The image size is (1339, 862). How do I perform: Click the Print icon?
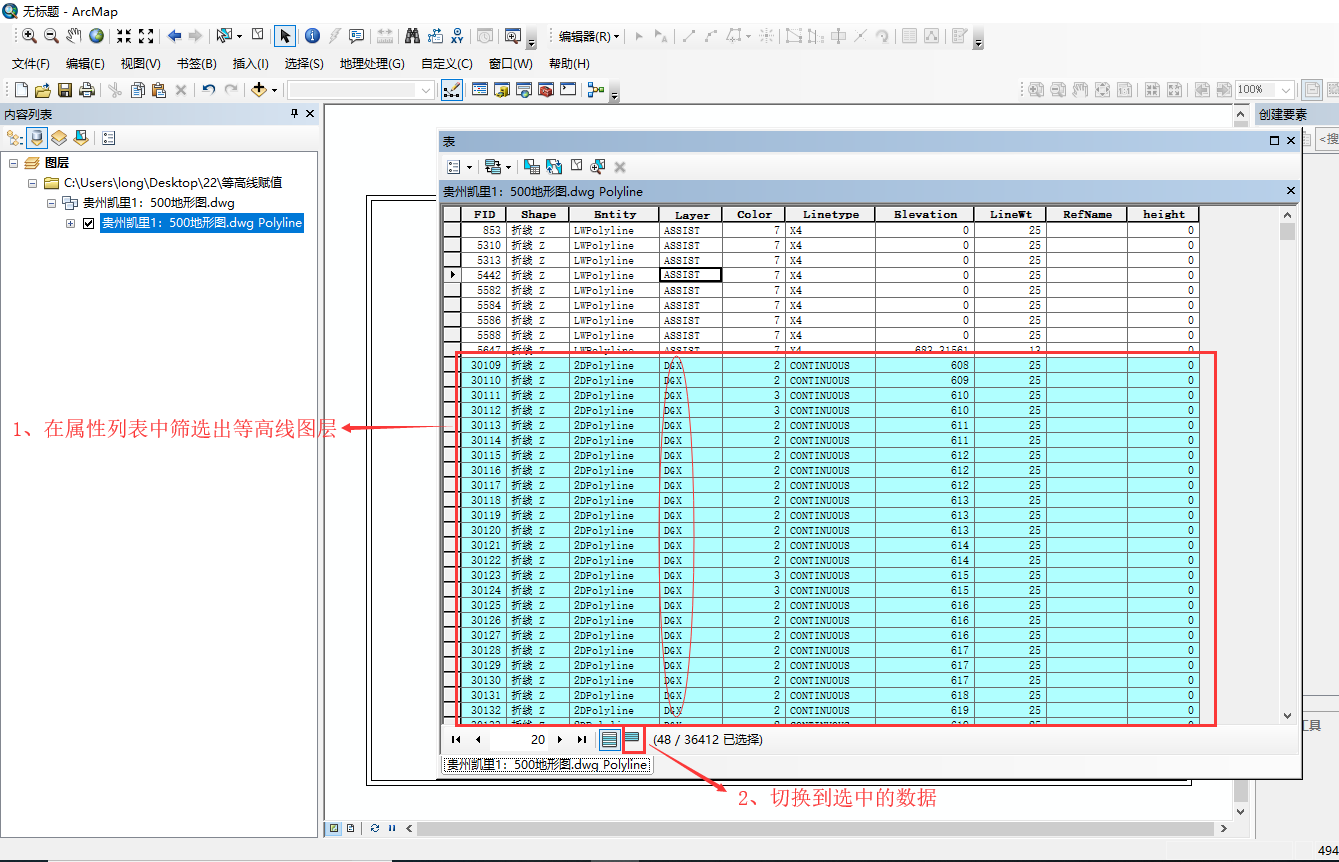click(x=87, y=90)
